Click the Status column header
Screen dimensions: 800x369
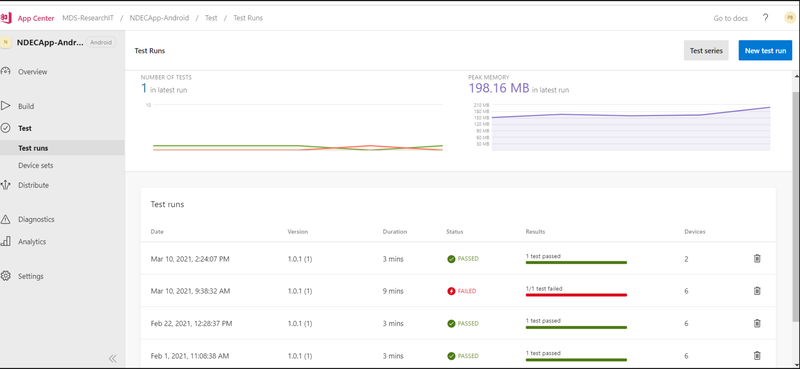[455, 232]
